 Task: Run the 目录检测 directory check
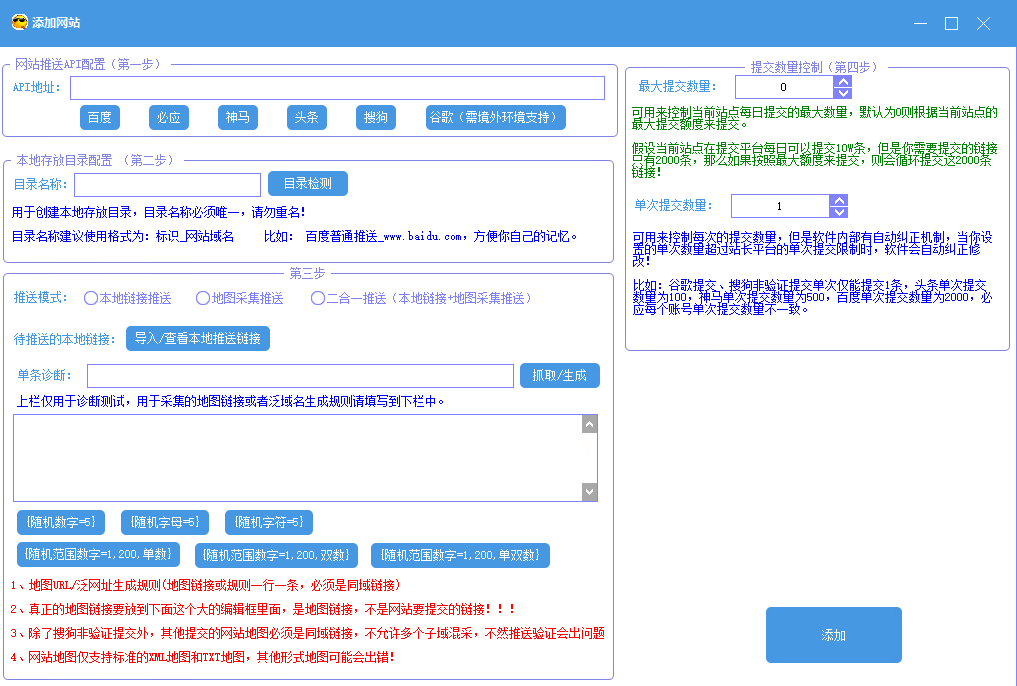point(308,183)
